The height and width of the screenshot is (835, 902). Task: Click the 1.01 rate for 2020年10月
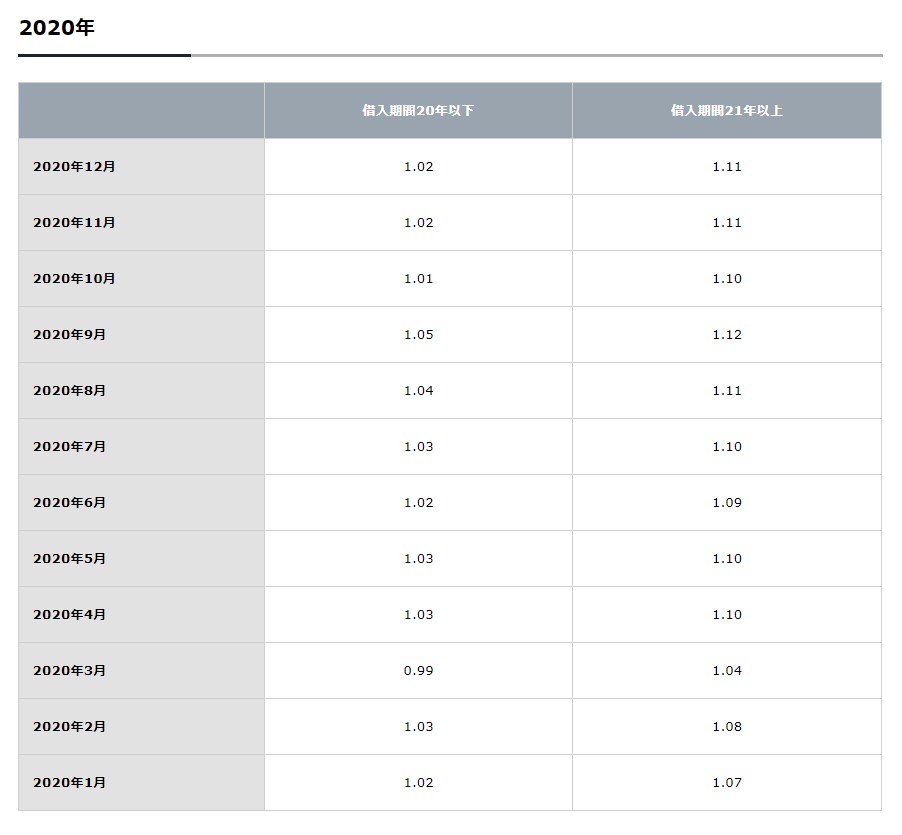pyautogui.click(x=418, y=278)
